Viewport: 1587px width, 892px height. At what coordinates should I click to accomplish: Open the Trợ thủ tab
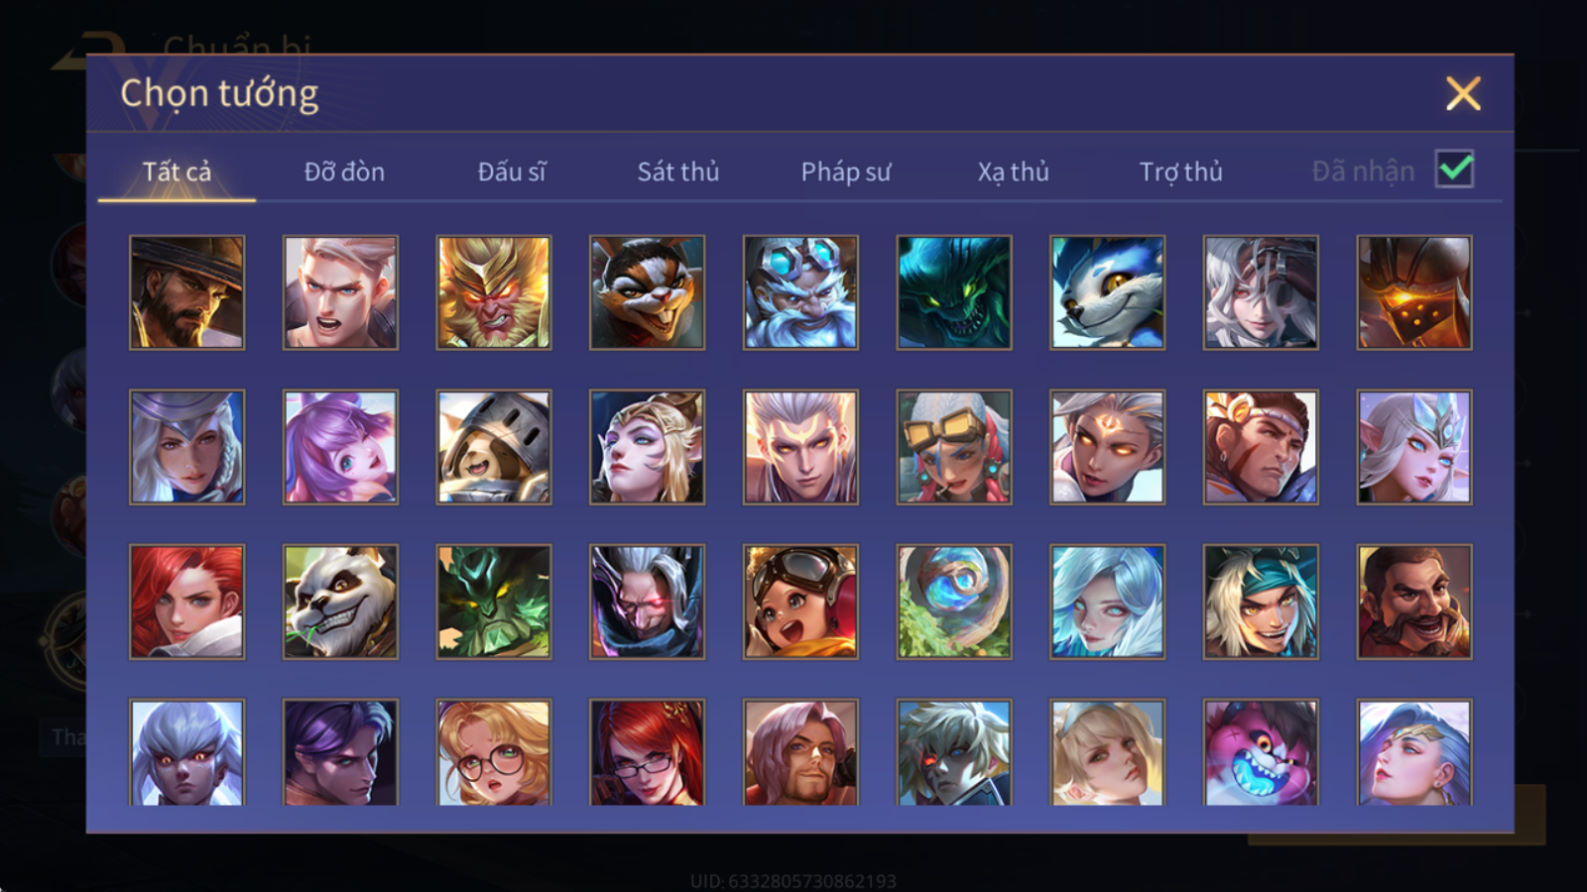[x=1181, y=172]
